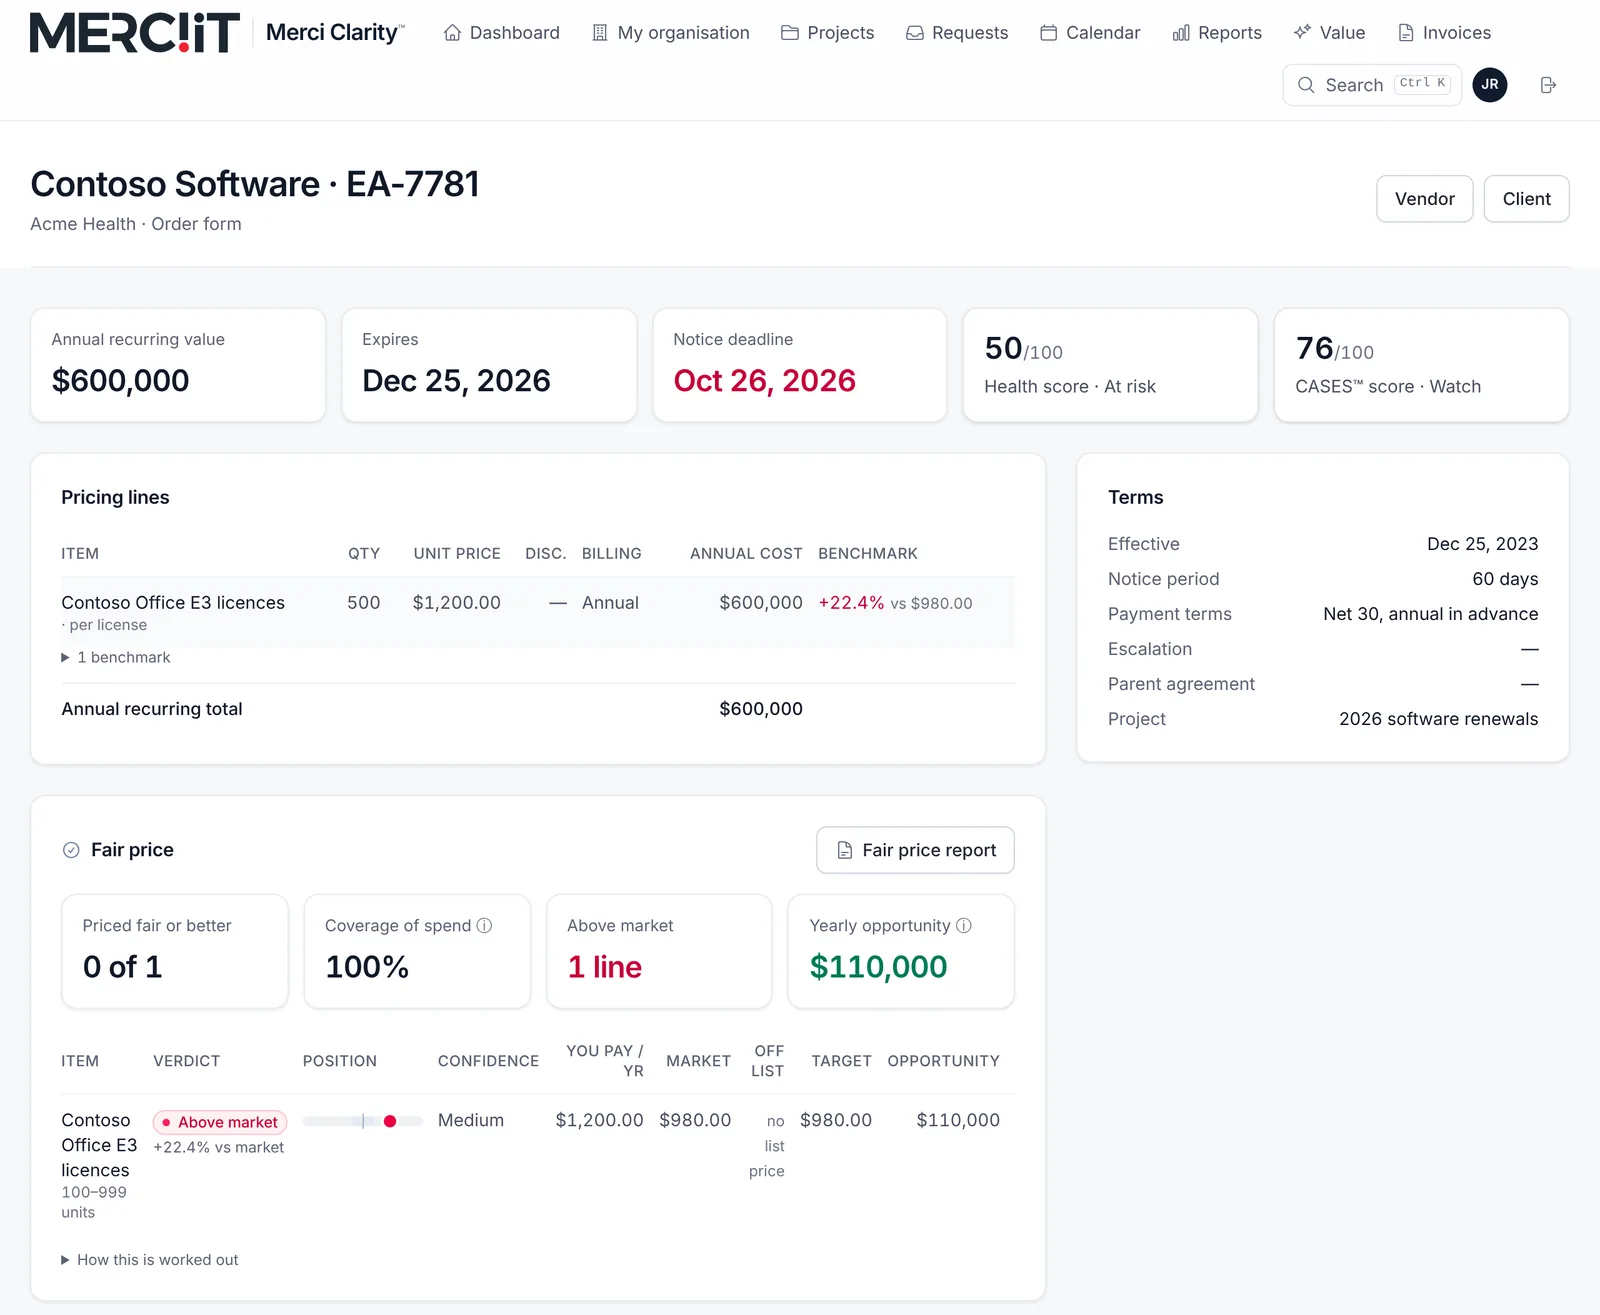The height and width of the screenshot is (1315, 1600).
Task: Click the Vendor button
Action: pyautogui.click(x=1425, y=199)
